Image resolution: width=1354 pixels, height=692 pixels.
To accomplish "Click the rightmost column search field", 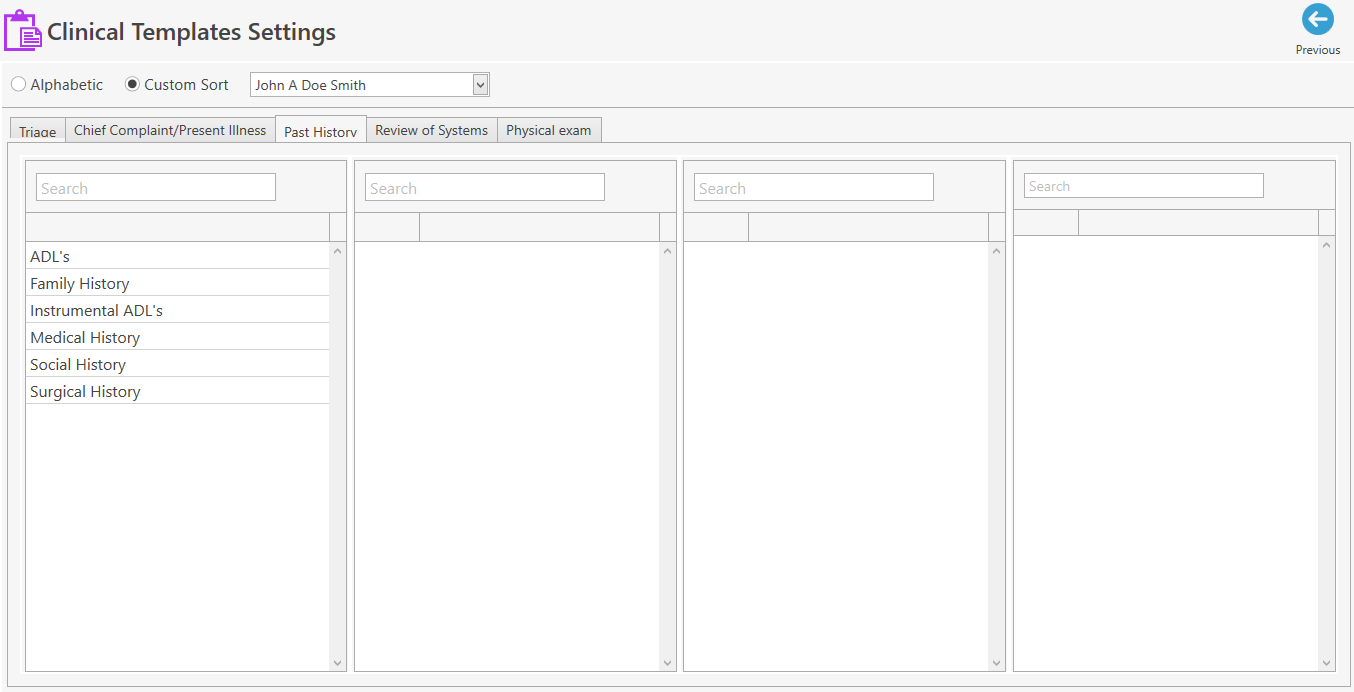I will [x=1142, y=185].
